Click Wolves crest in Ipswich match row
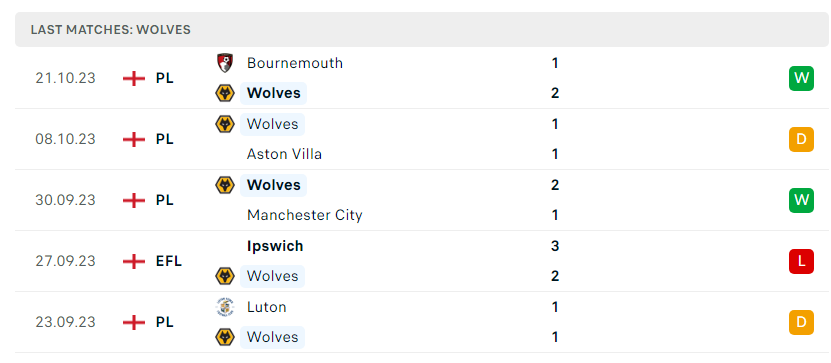 tap(225, 276)
